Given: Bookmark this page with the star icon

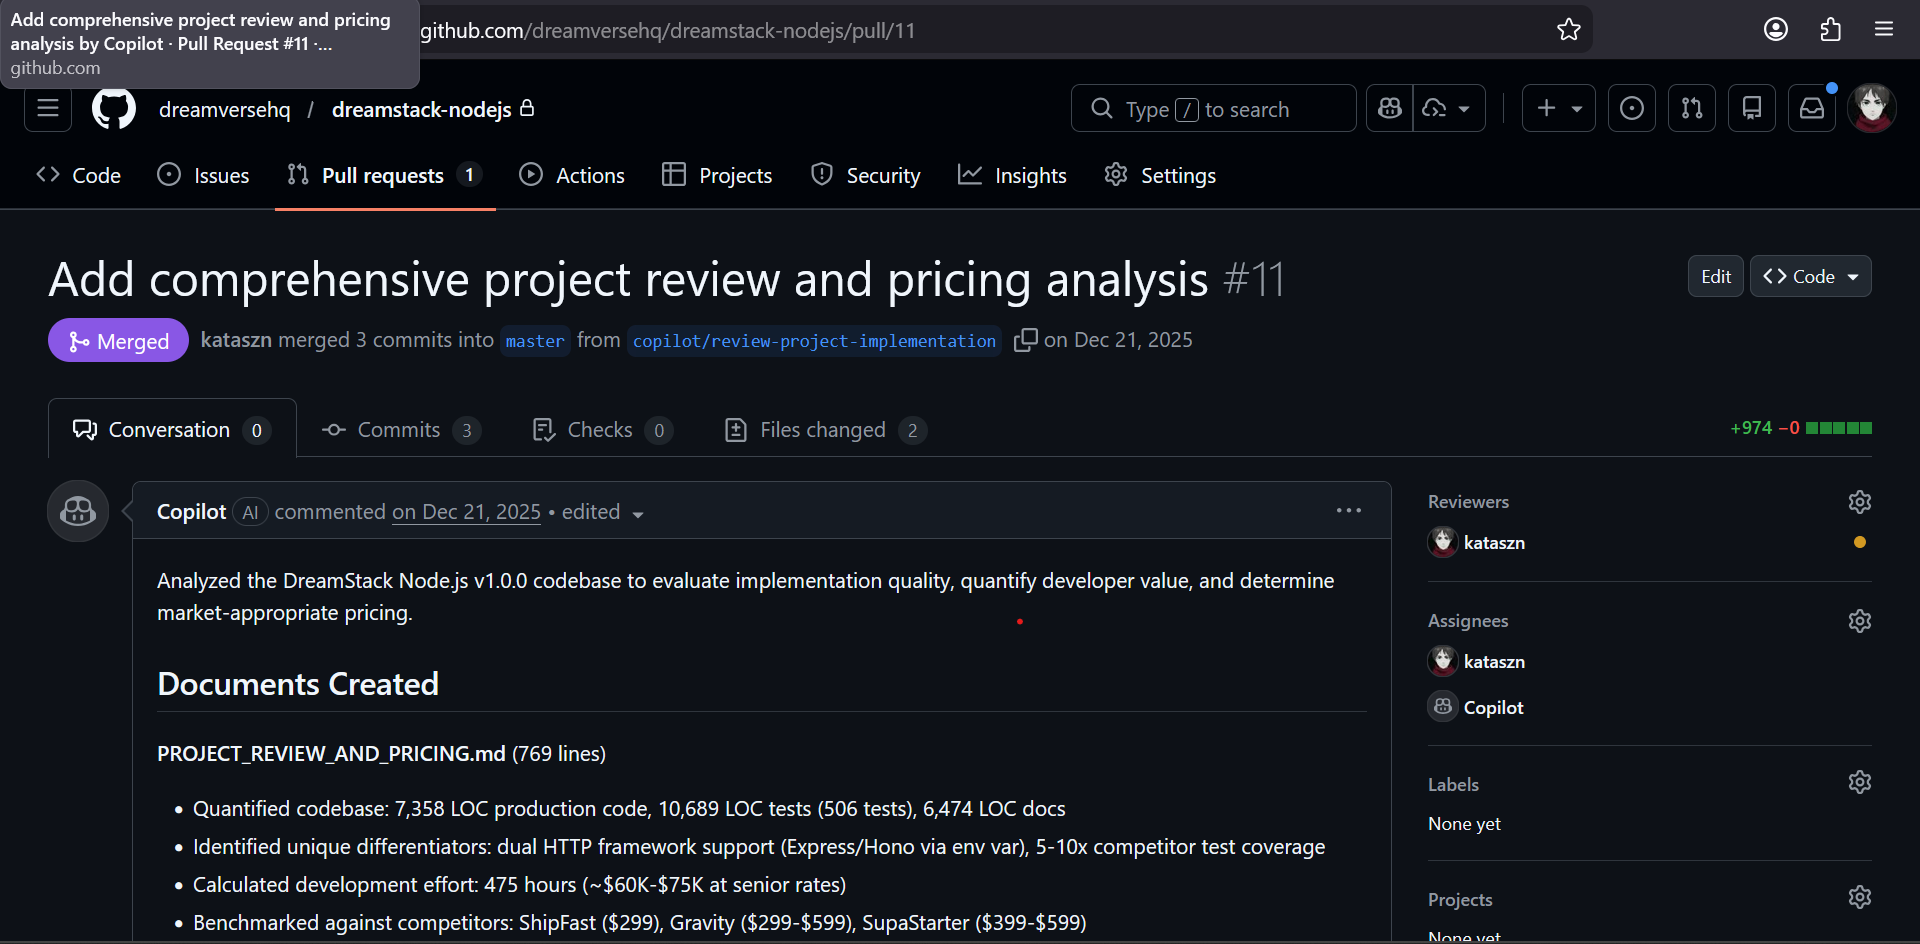Looking at the screenshot, I should point(1569,30).
